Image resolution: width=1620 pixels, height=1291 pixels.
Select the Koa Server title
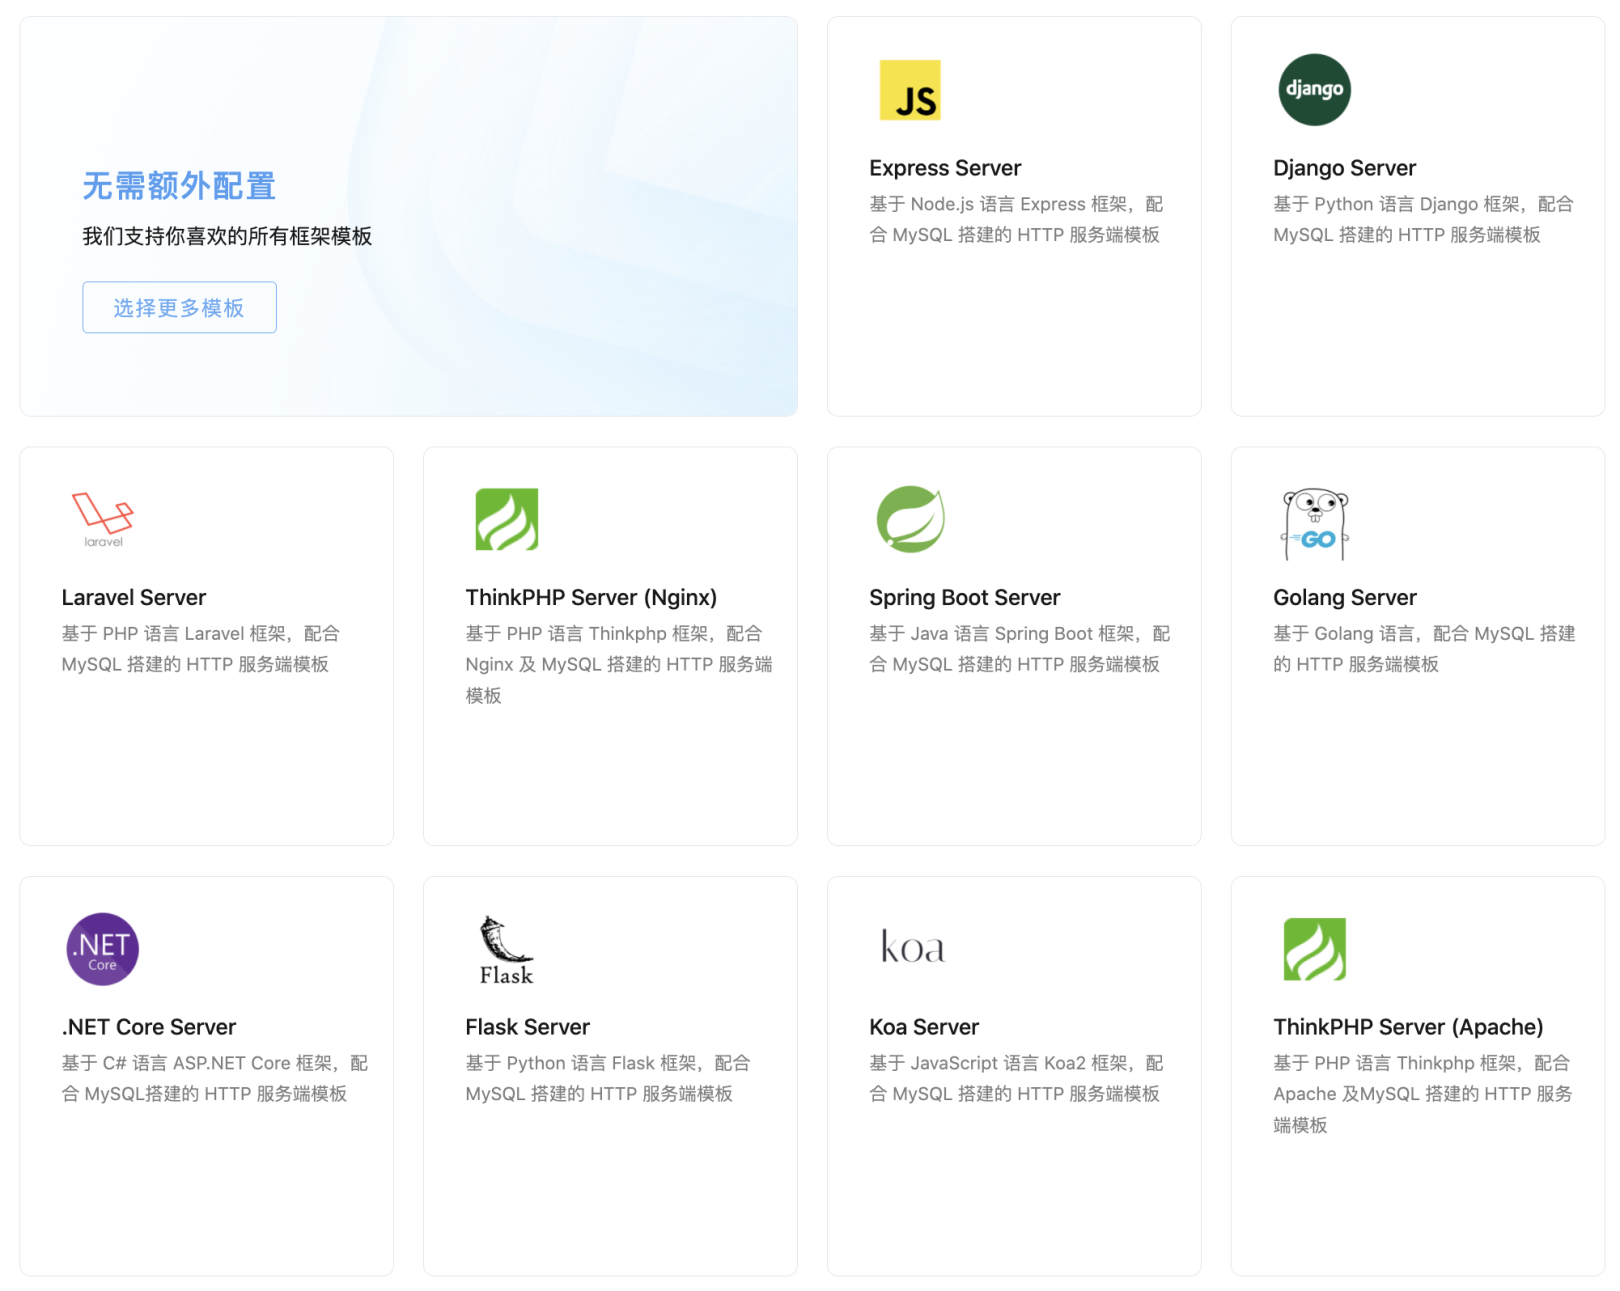point(924,1027)
